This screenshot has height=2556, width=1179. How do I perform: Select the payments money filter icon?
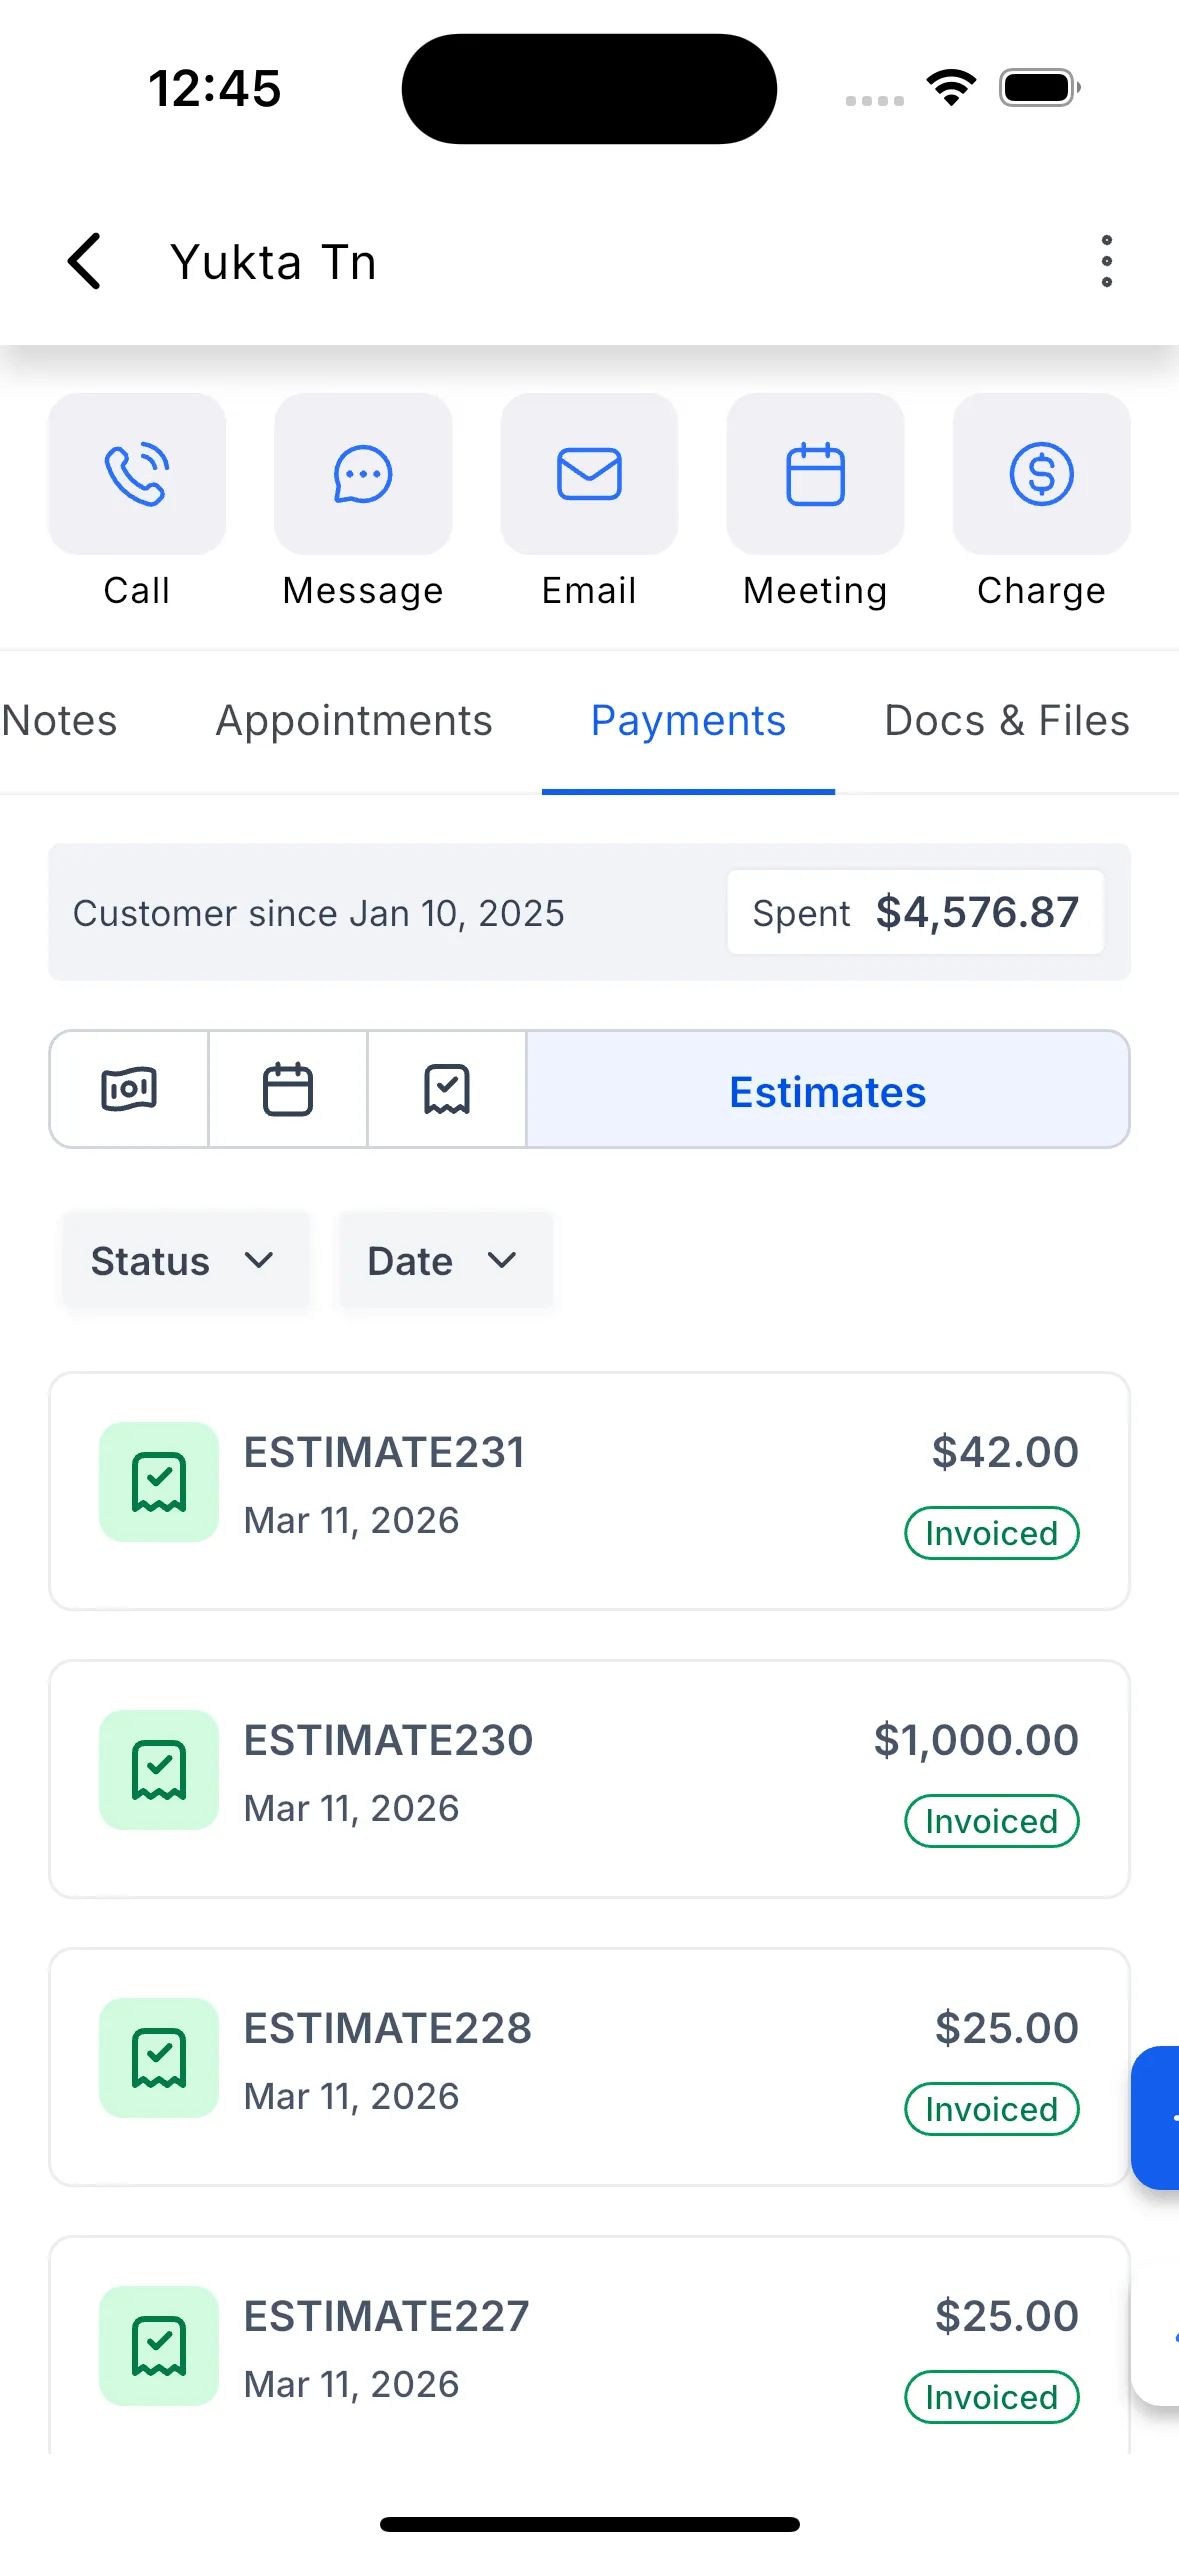click(129, 1089)
